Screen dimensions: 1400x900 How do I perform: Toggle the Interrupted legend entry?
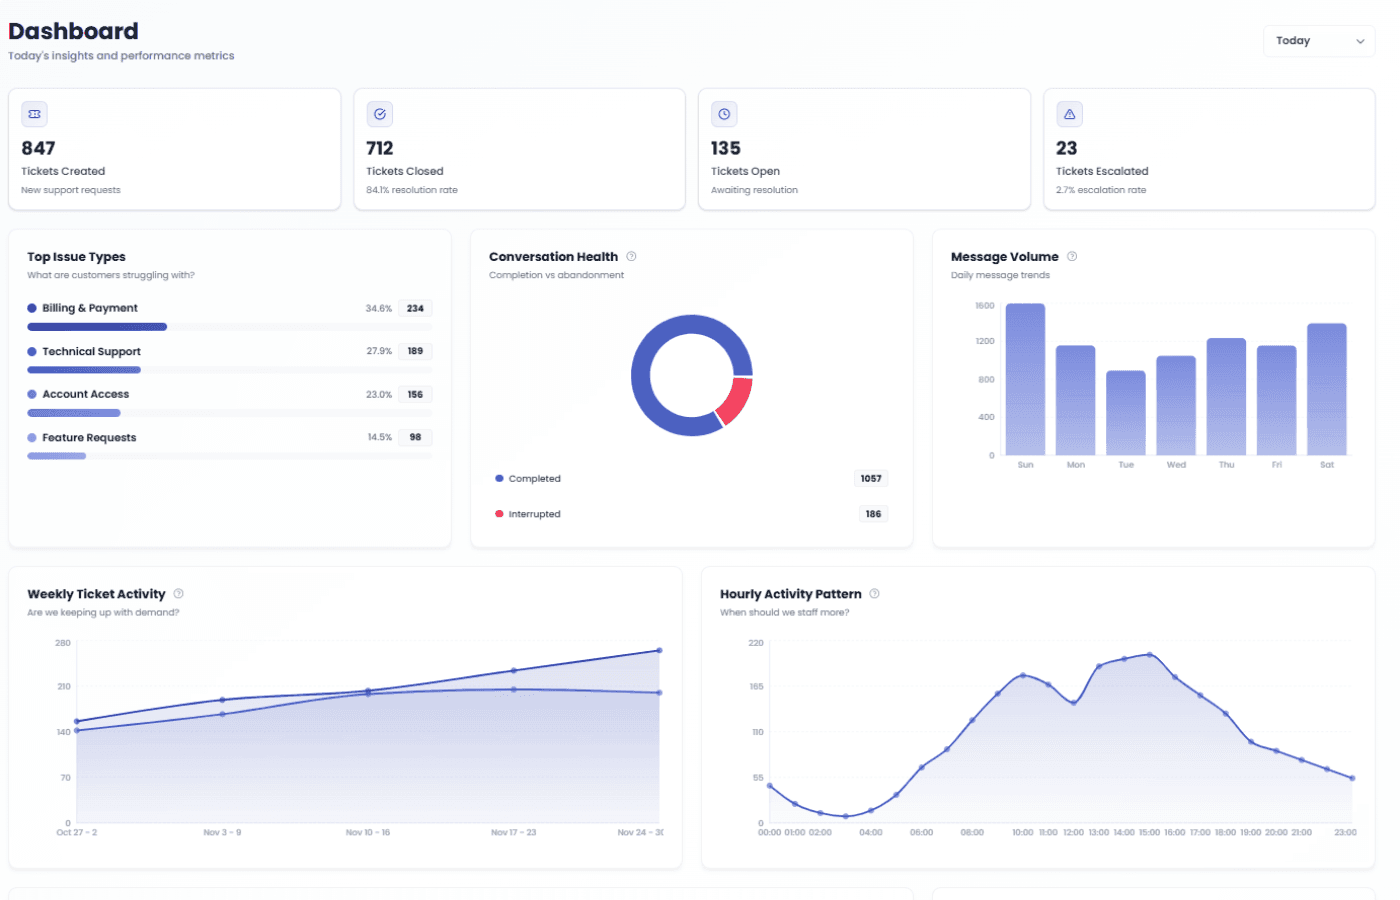pos(529,513)
